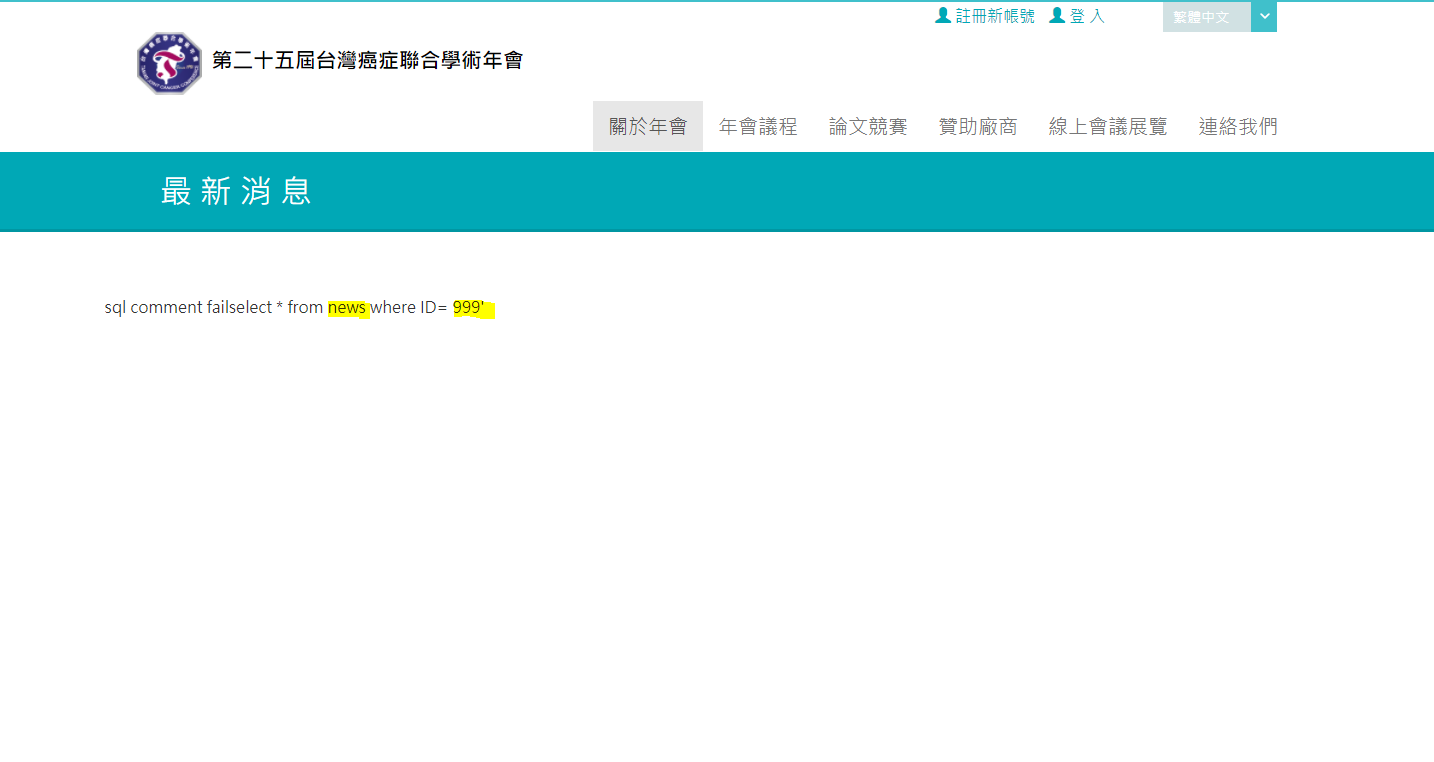
Task: Open the 贊助廠商 menu
Action: coord(978,126)
